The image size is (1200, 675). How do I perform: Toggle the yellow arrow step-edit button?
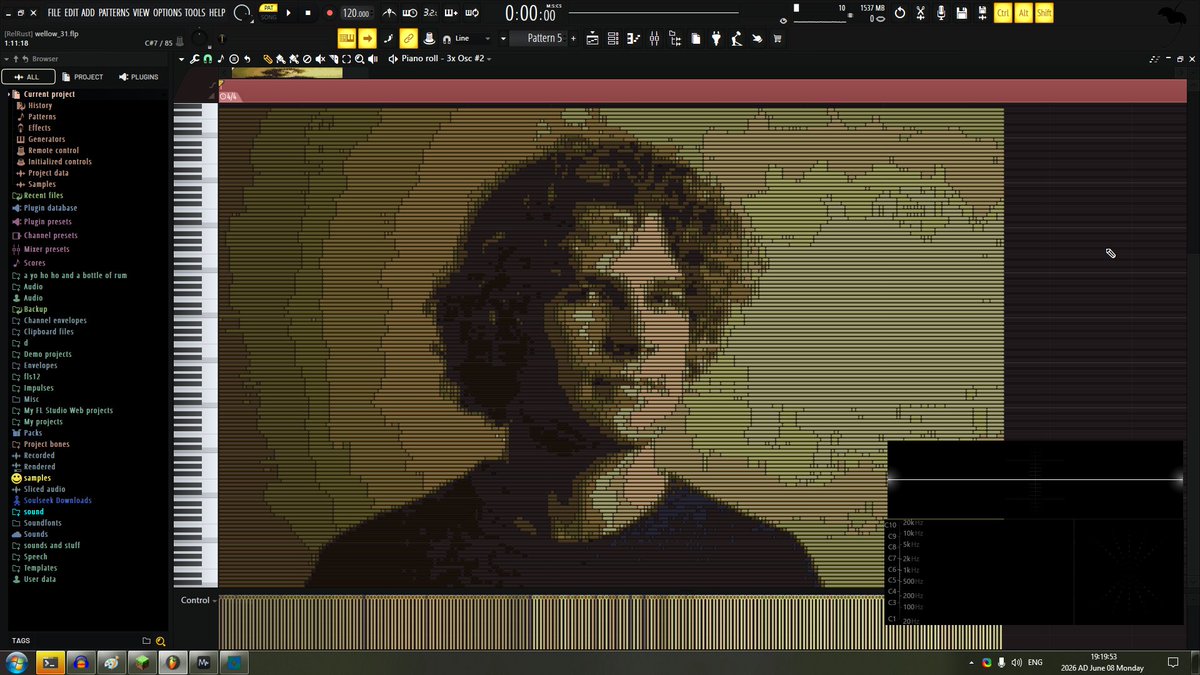pos(367,38)
